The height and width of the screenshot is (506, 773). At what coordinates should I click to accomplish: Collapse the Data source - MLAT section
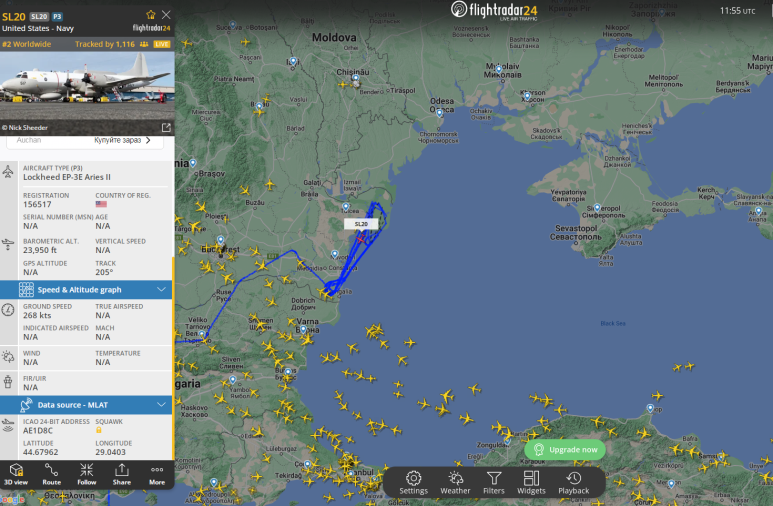[x=161, y=405]
